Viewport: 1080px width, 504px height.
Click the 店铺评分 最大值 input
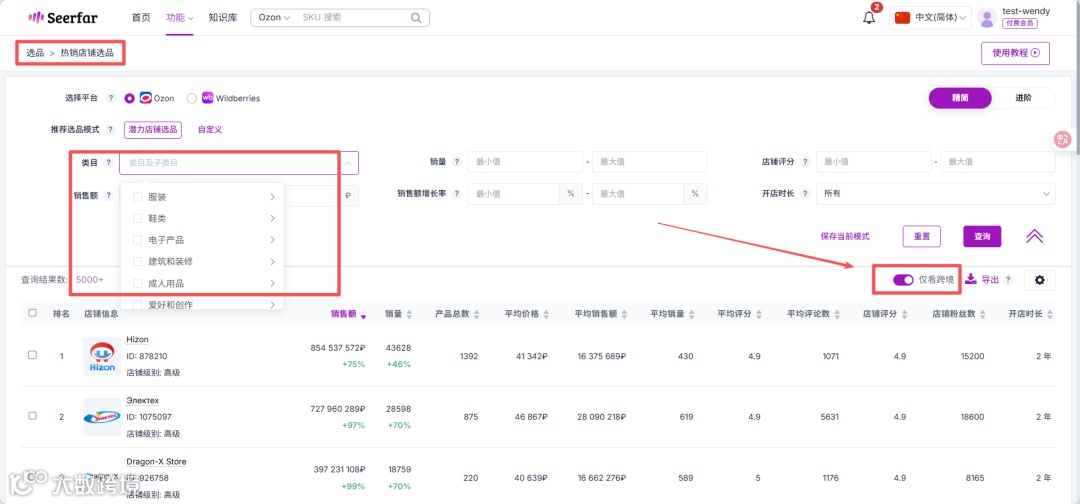tap(997, 162)
